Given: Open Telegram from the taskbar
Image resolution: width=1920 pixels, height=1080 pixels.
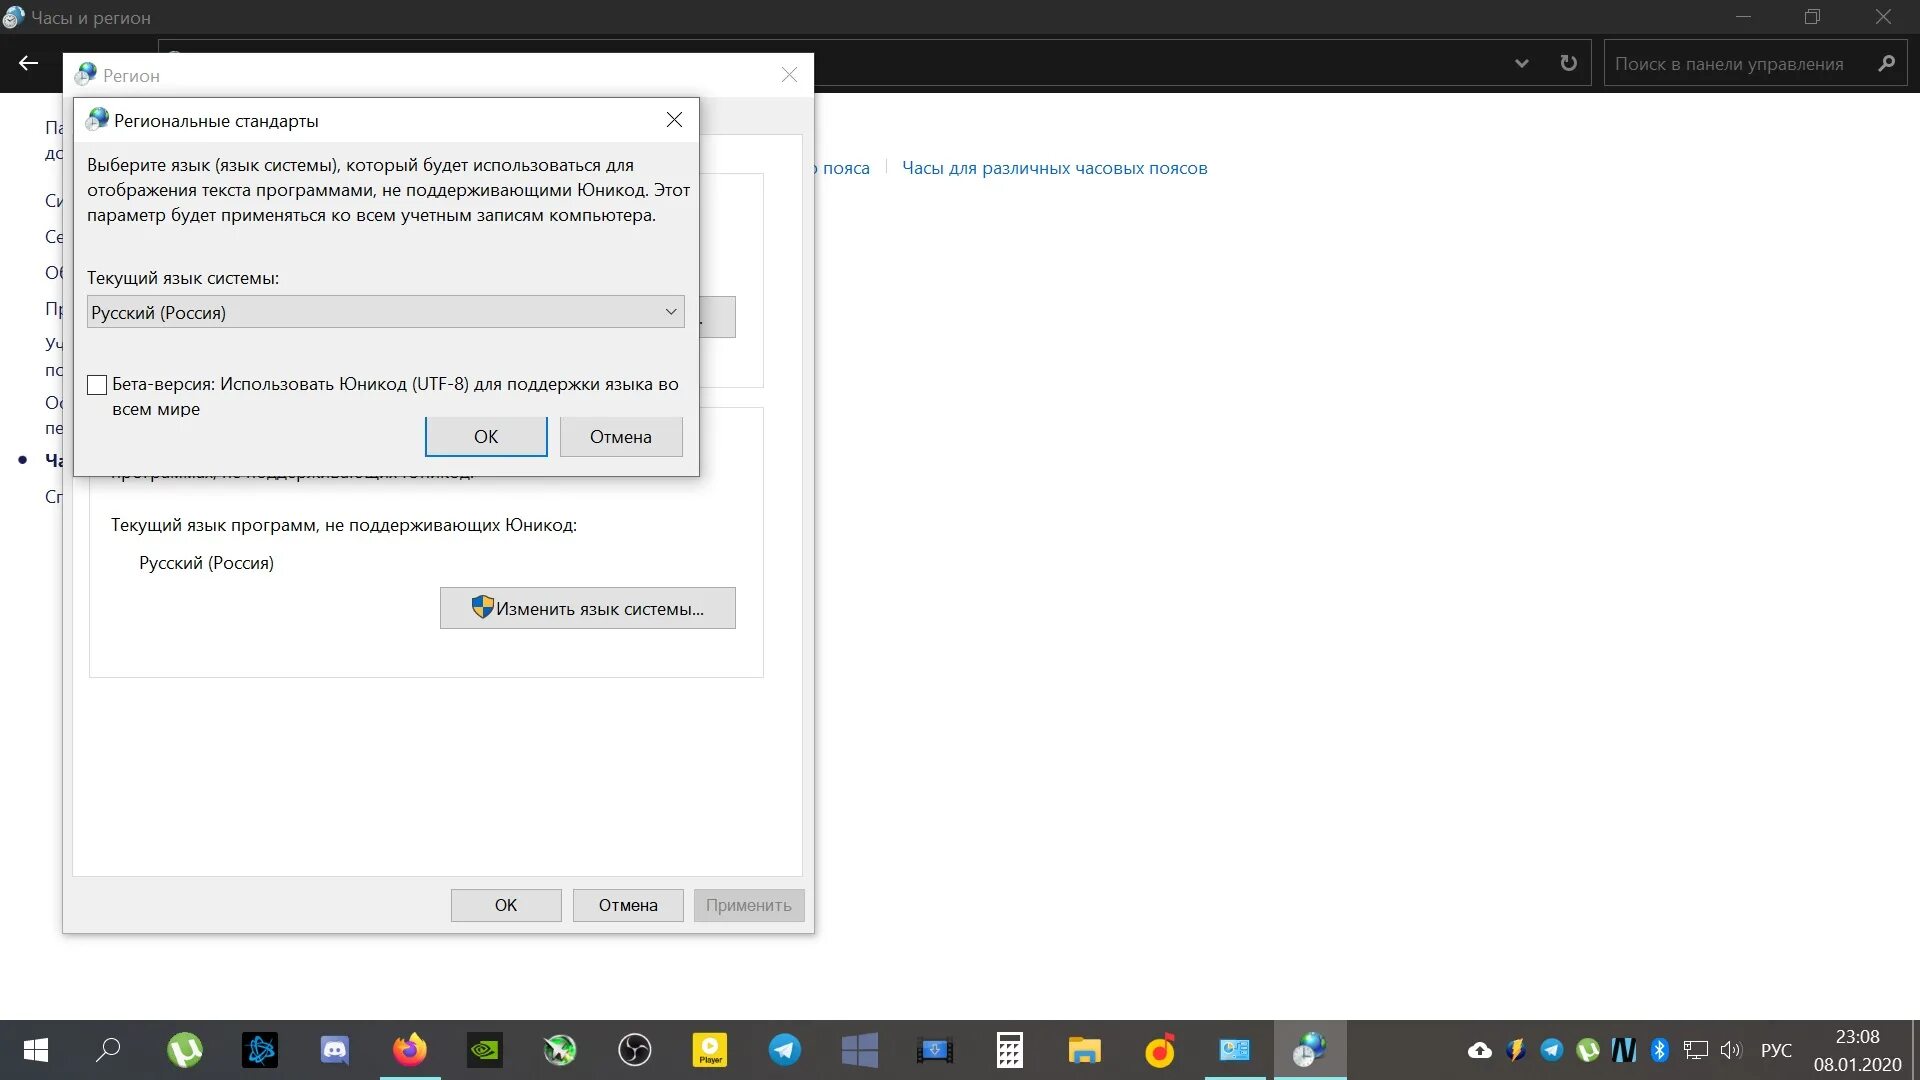Looking at the screenshot, I should click(x=784, y=1050).
